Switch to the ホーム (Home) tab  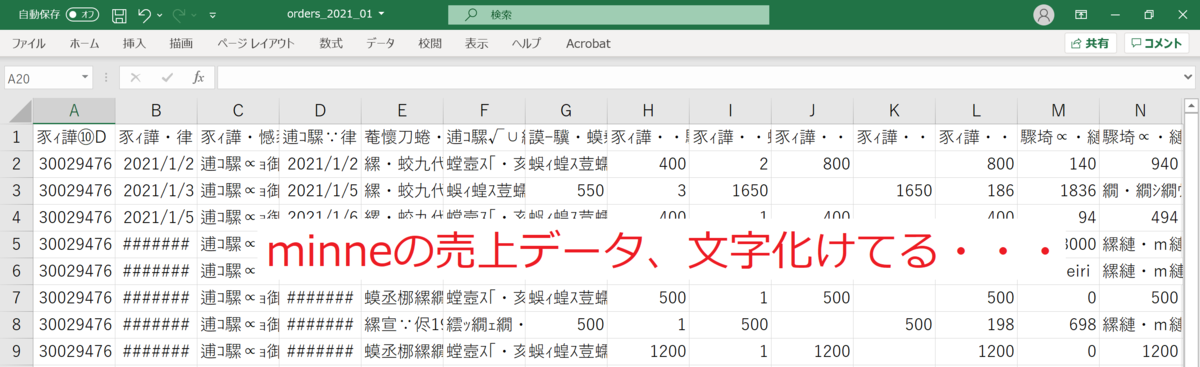[85, 44]
